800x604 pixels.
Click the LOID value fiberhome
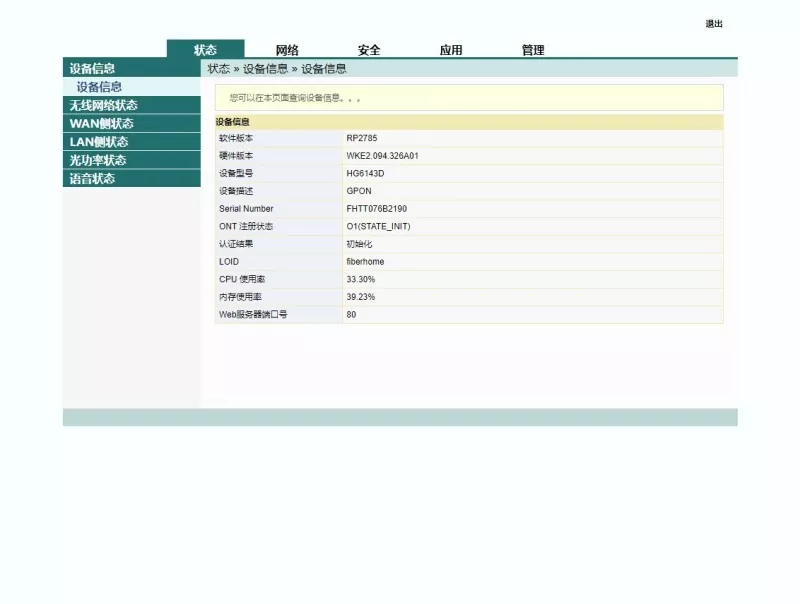pyautogui.click(x=365, y=262)
